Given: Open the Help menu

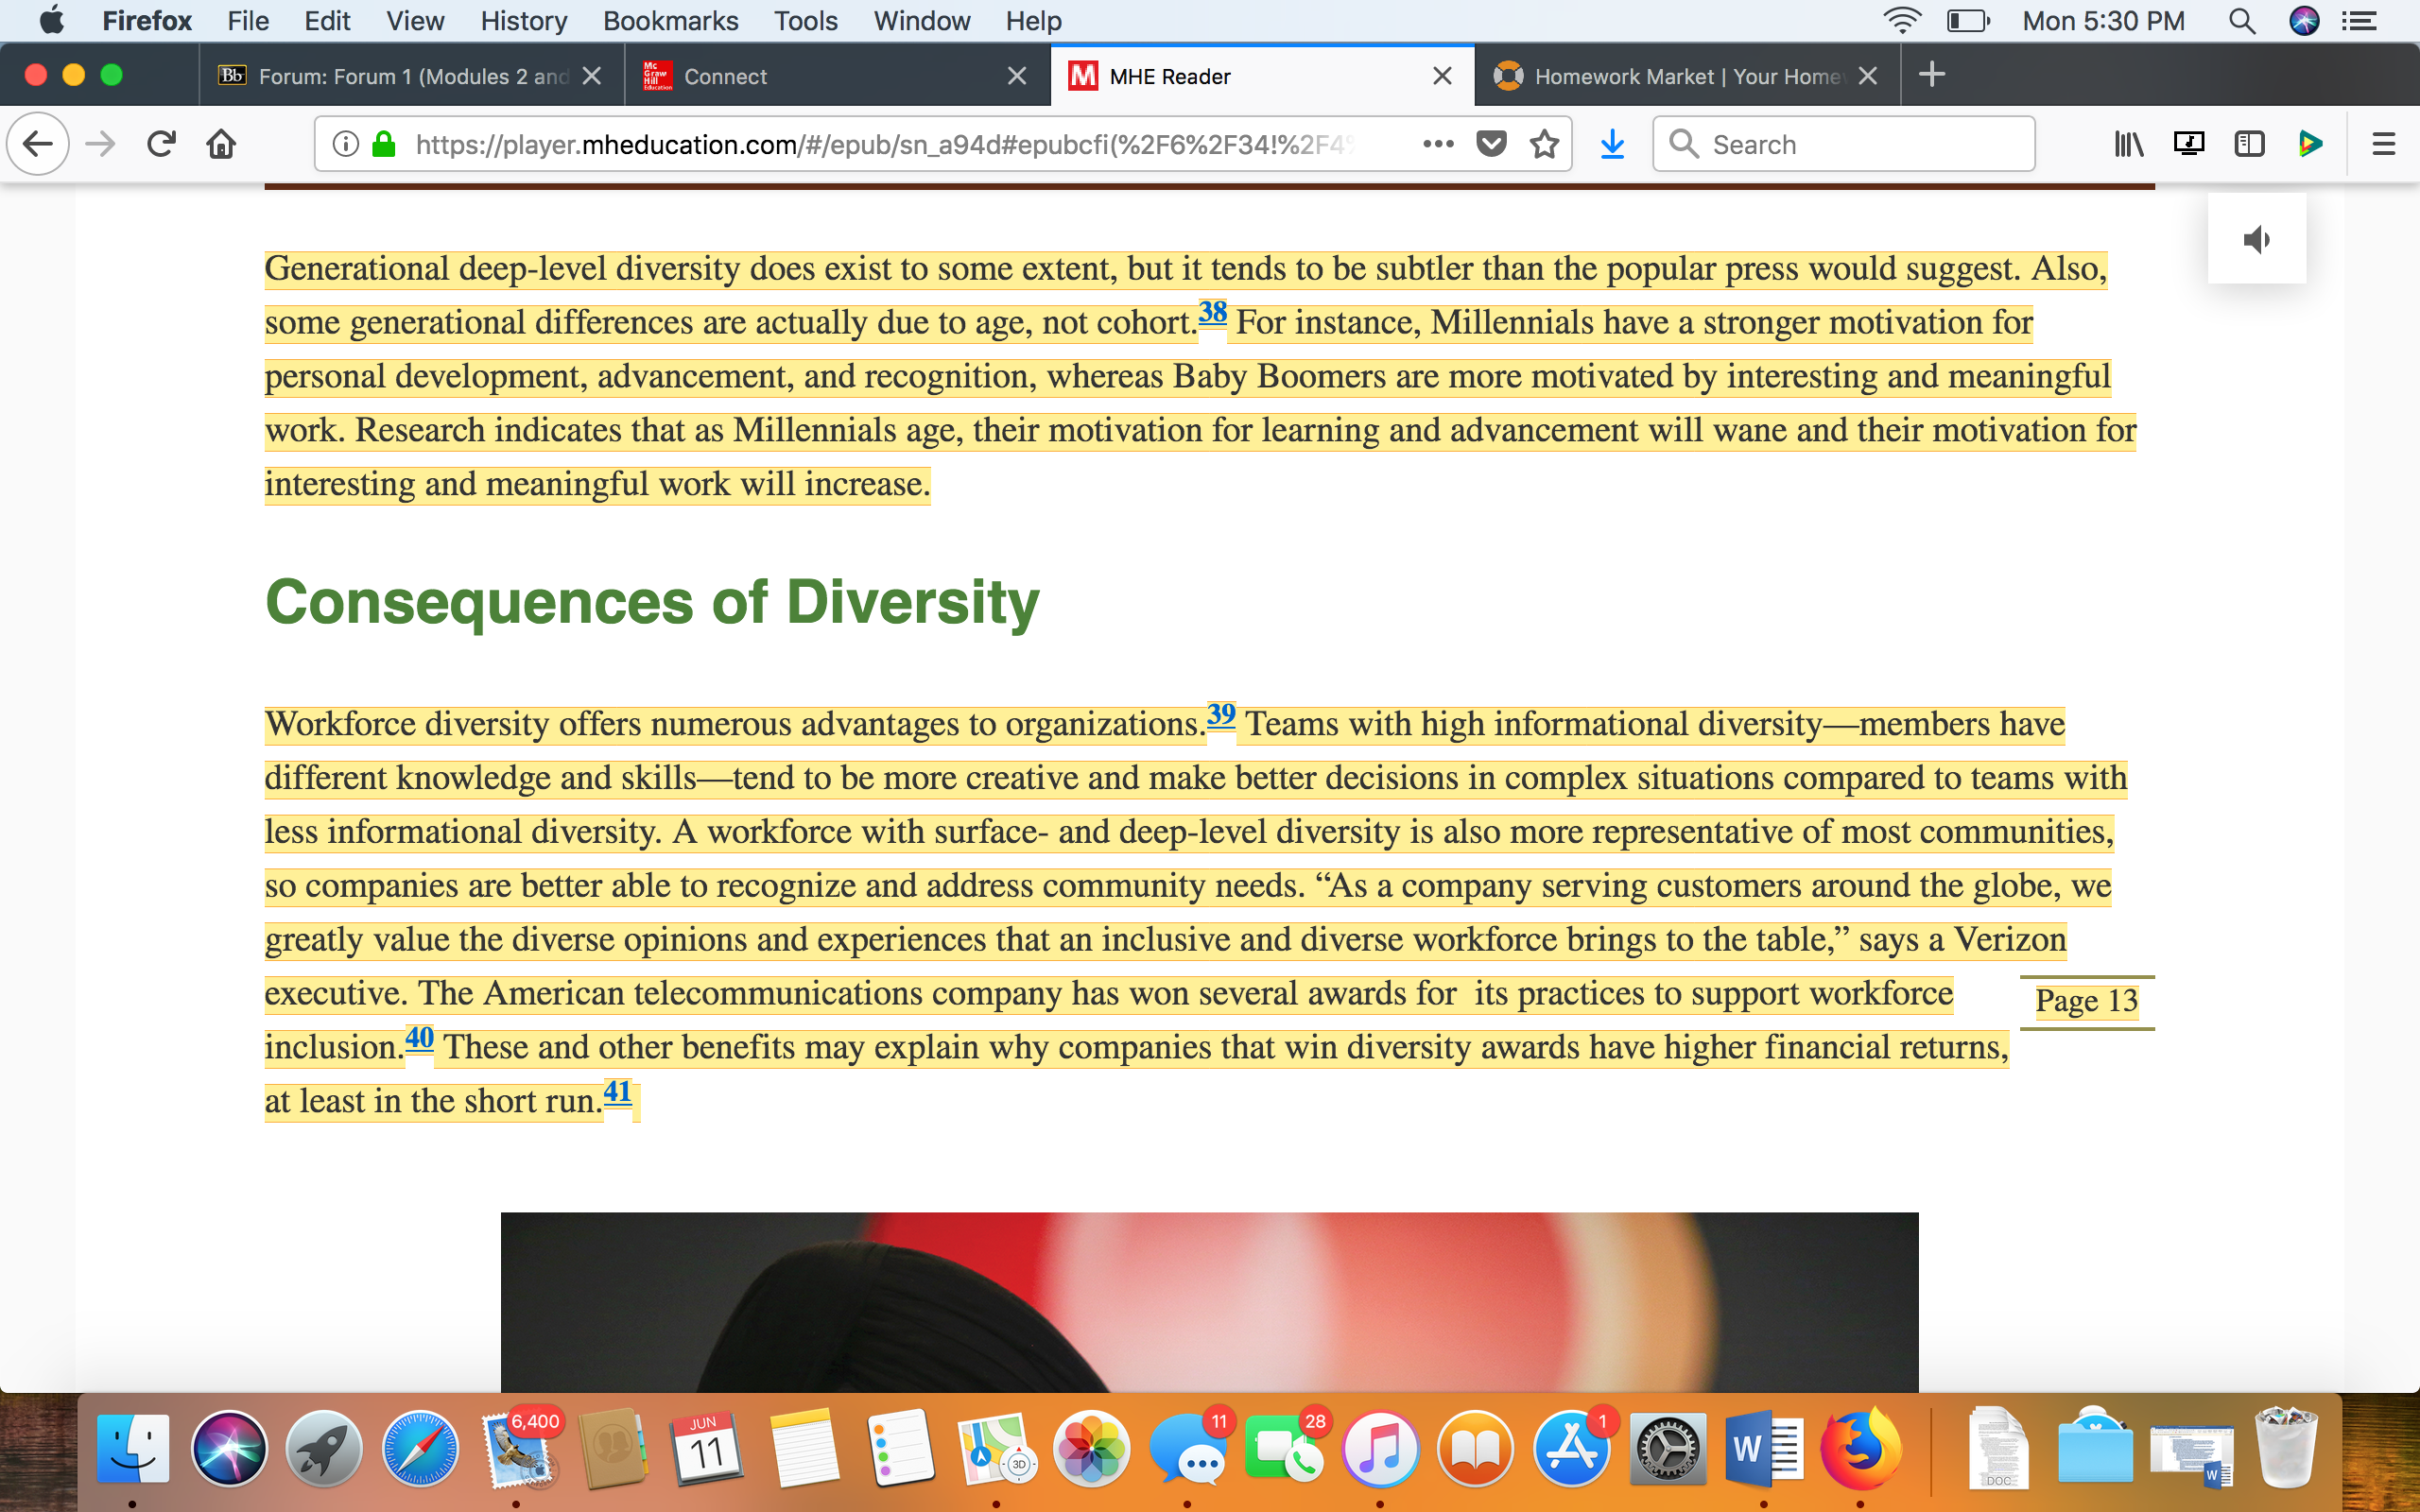Looking at the screenshot, I should pos(1034,21).
